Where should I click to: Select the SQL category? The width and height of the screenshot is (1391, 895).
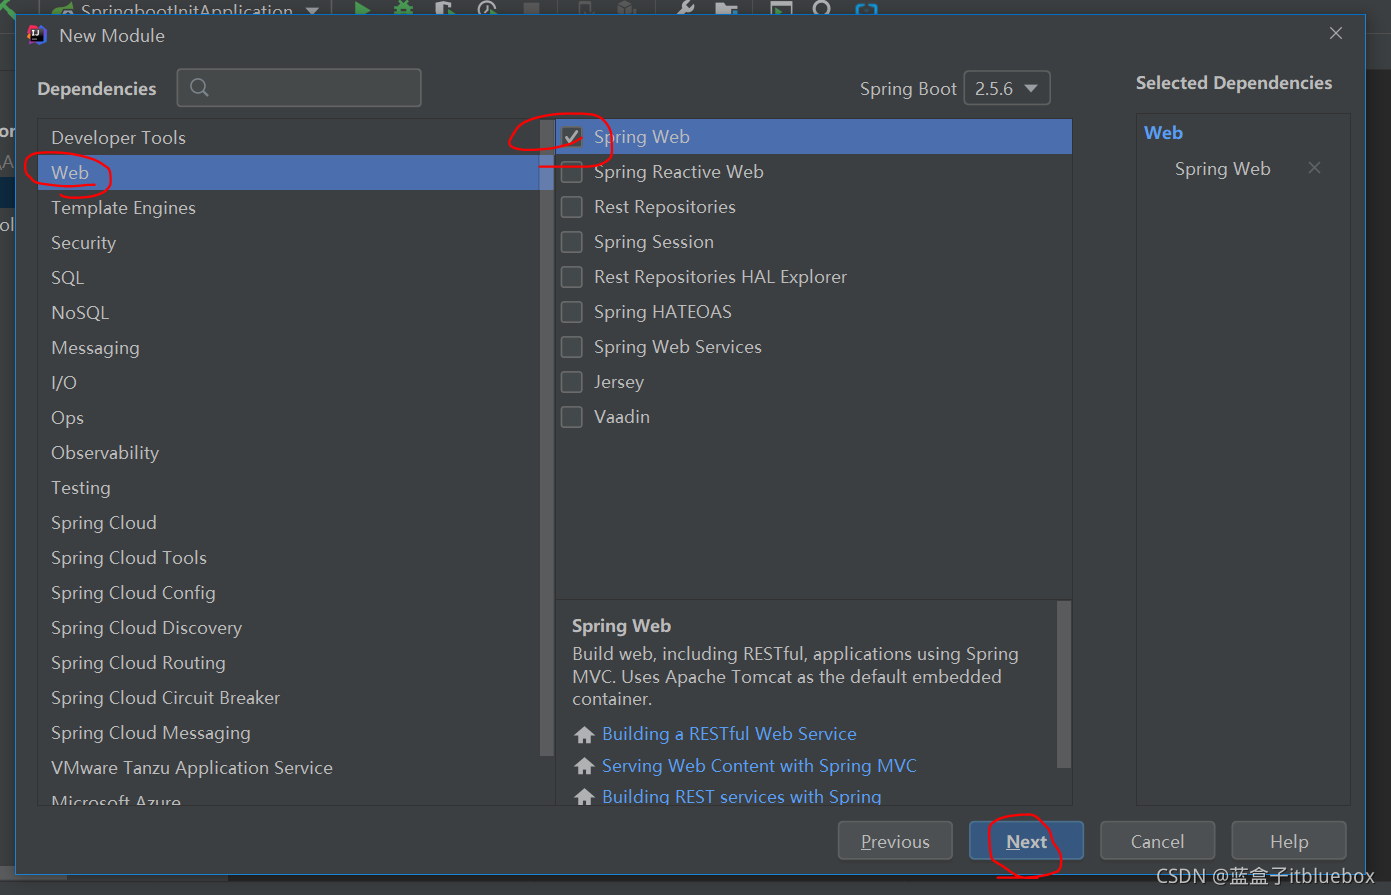288,277
